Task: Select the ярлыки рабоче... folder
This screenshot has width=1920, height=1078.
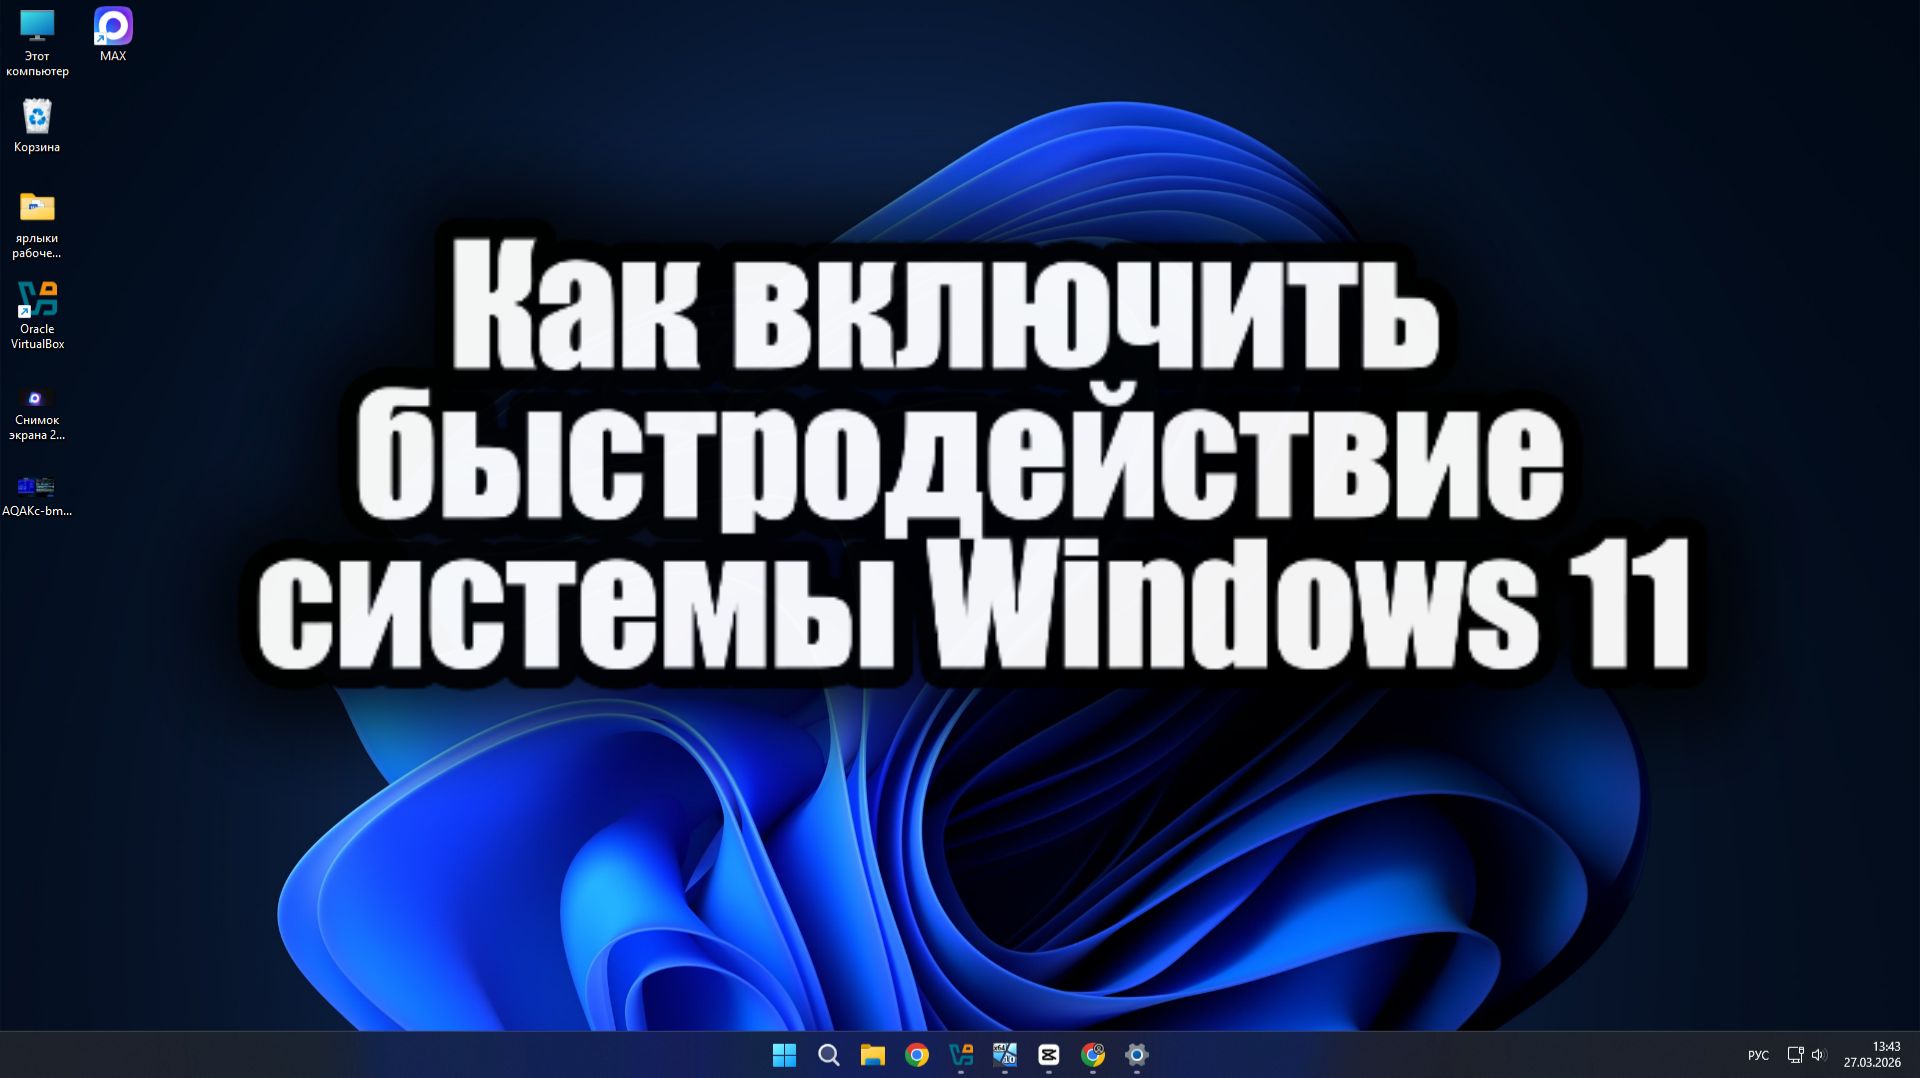Action: pyautogui.click(x=37, y=224)
